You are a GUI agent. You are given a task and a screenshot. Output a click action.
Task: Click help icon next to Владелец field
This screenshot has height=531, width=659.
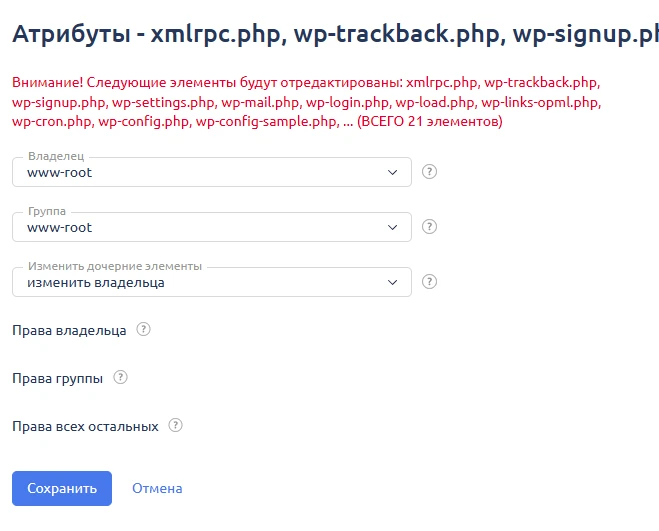coord(430,171)
